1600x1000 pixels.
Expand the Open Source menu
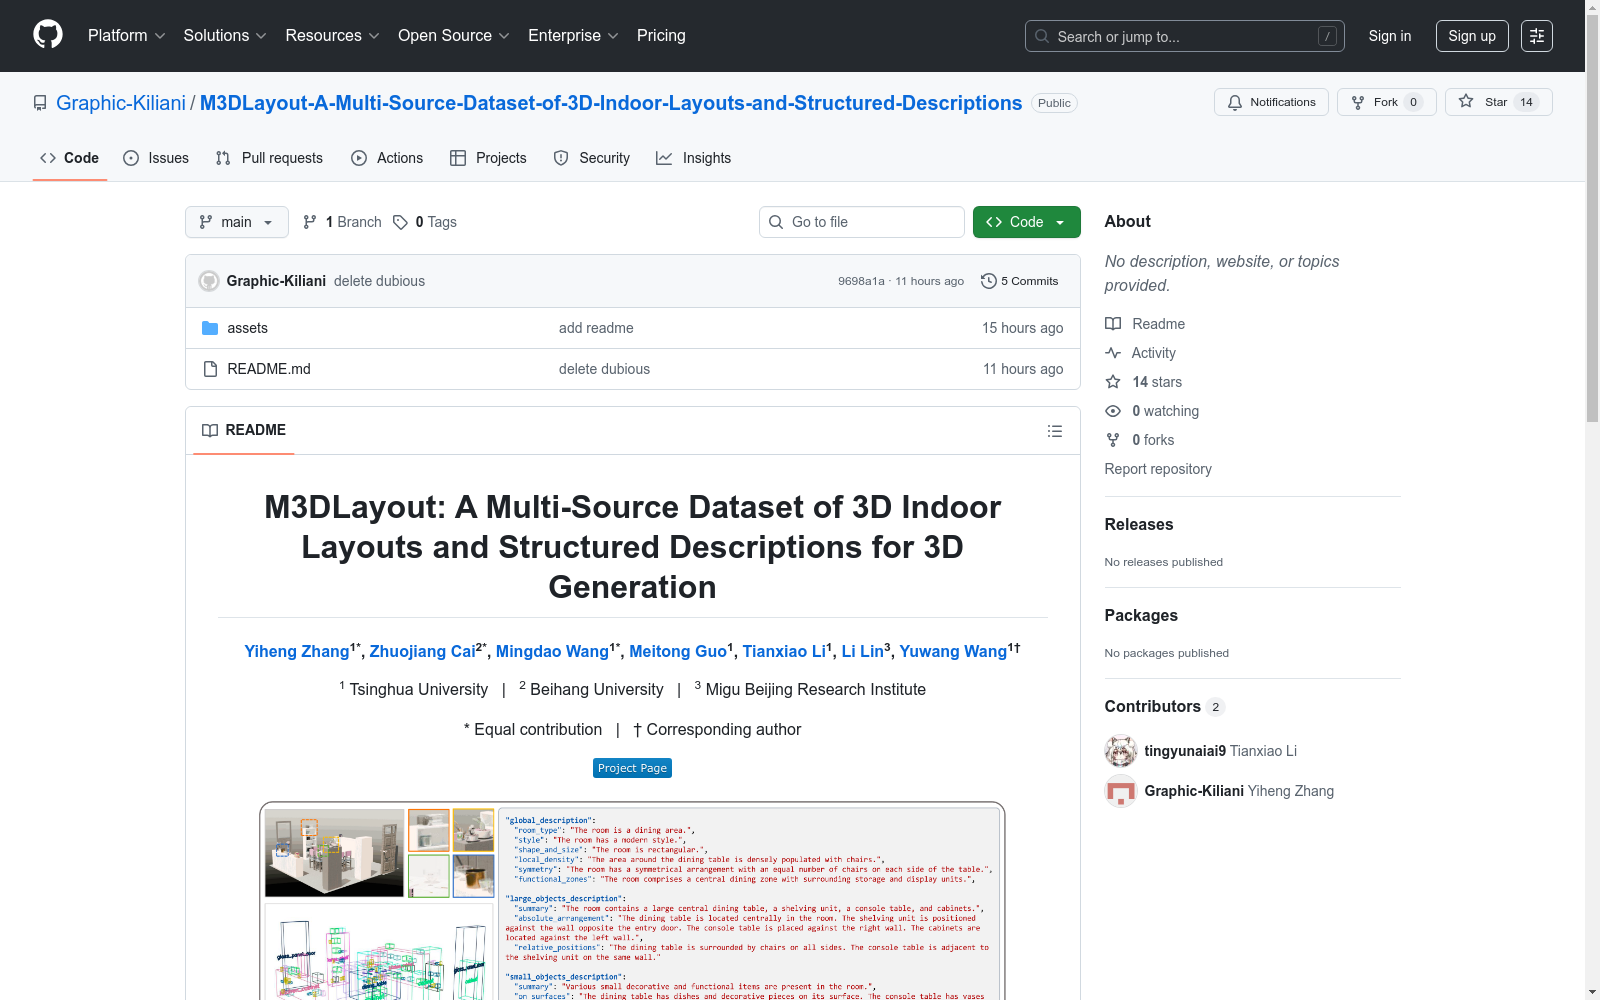click(454, 36)
